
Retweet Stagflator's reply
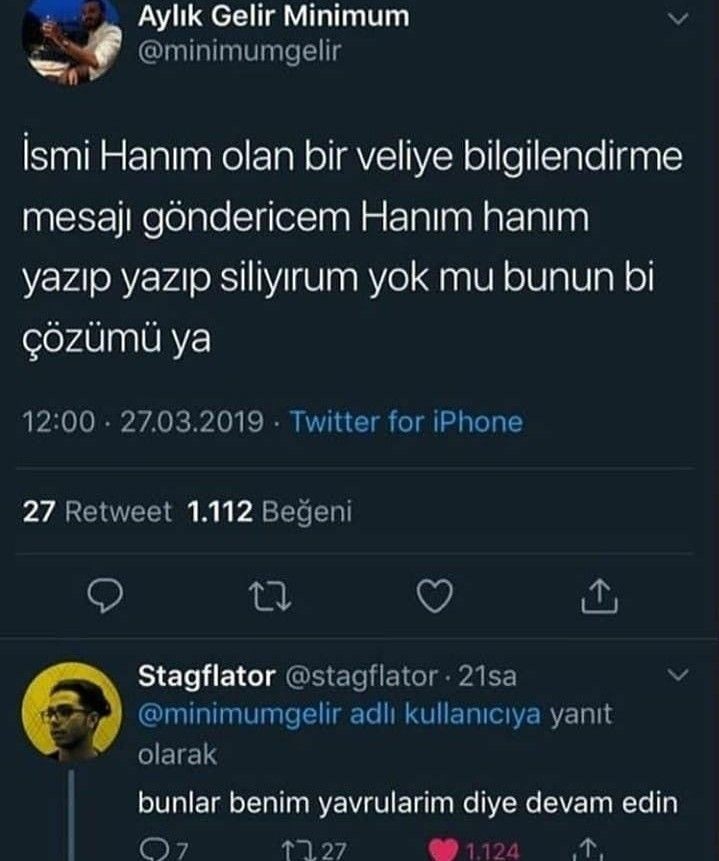pos(297,851)
